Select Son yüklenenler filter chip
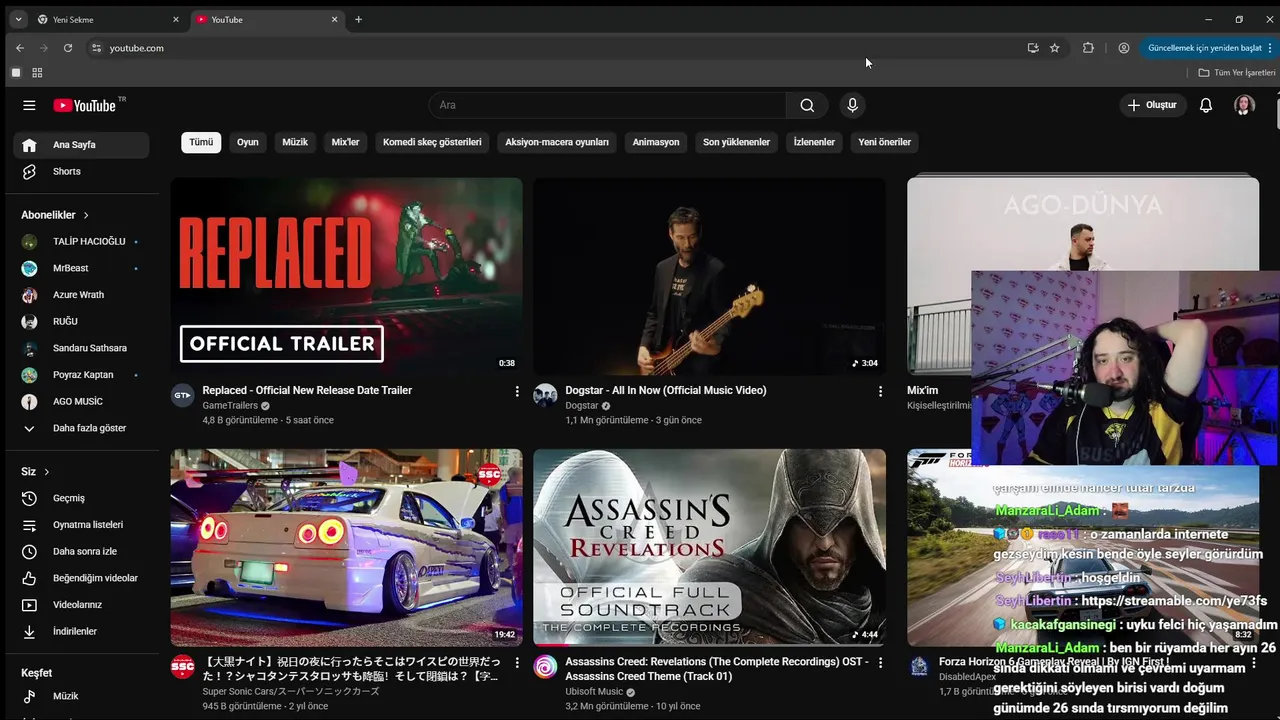Image resolution: width=1280 pixels, height=720 pixels. pyautogui.click(x=736, y=142)
